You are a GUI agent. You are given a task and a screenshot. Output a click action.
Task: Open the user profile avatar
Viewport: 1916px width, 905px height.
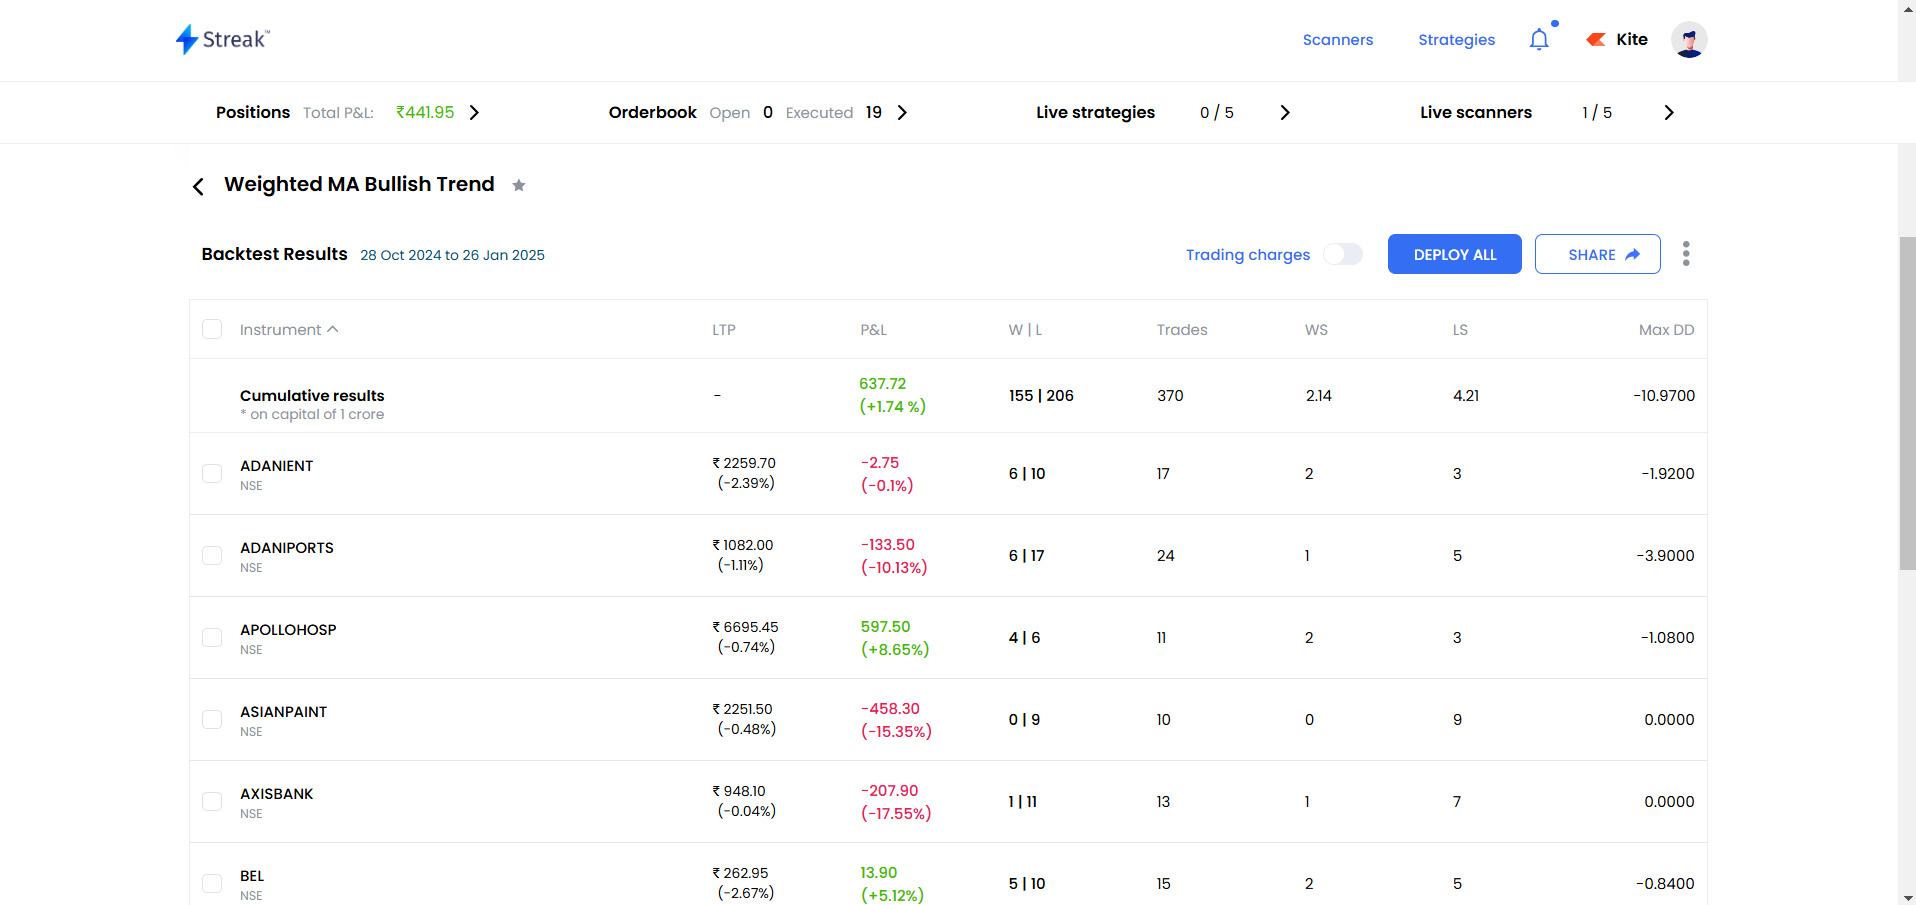1689,40
